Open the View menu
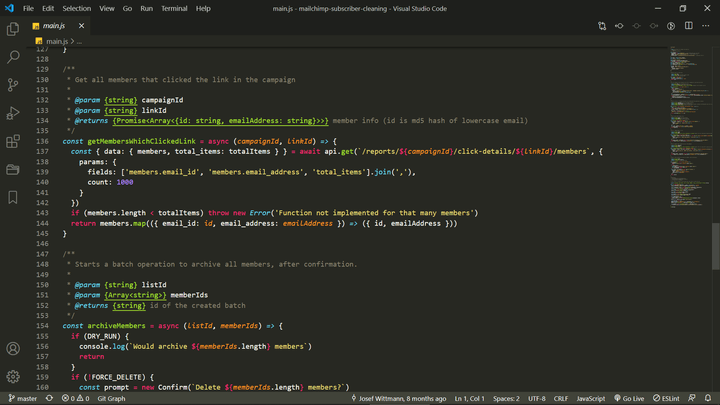Screen dimensions: 720x405 pyautogui.click(x=107, y=8)
